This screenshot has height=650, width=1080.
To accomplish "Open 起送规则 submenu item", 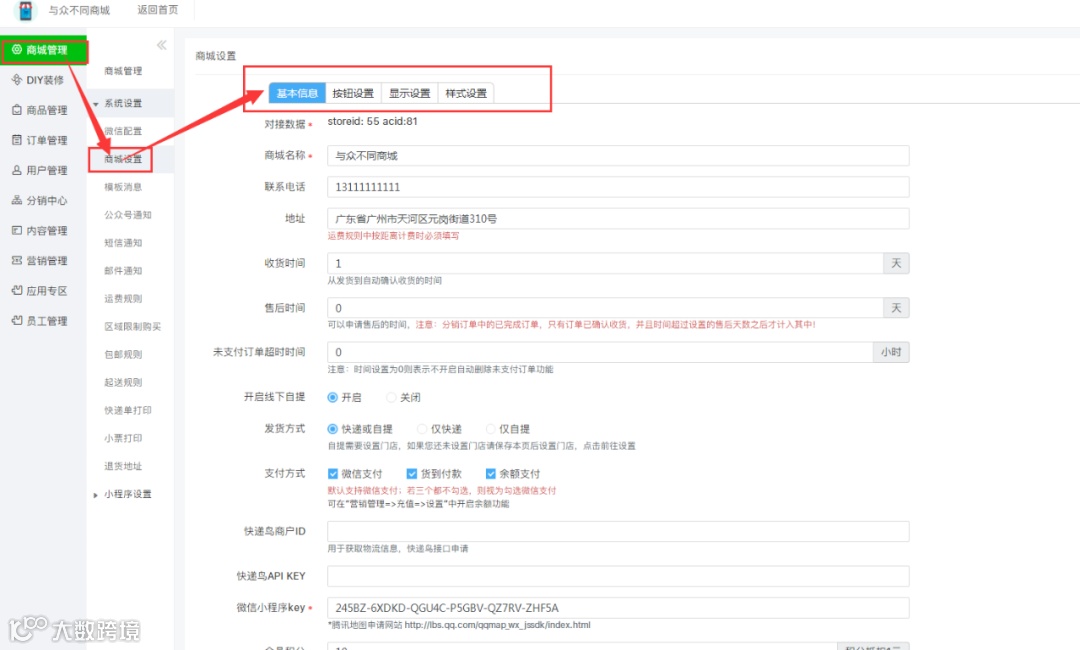I will tap(123, 382).
